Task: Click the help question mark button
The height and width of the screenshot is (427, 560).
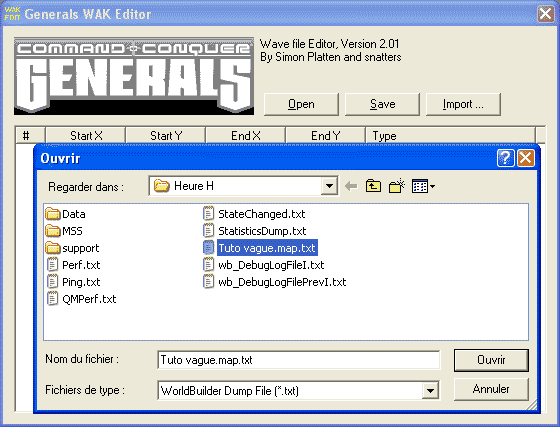Action: (505, 158)
